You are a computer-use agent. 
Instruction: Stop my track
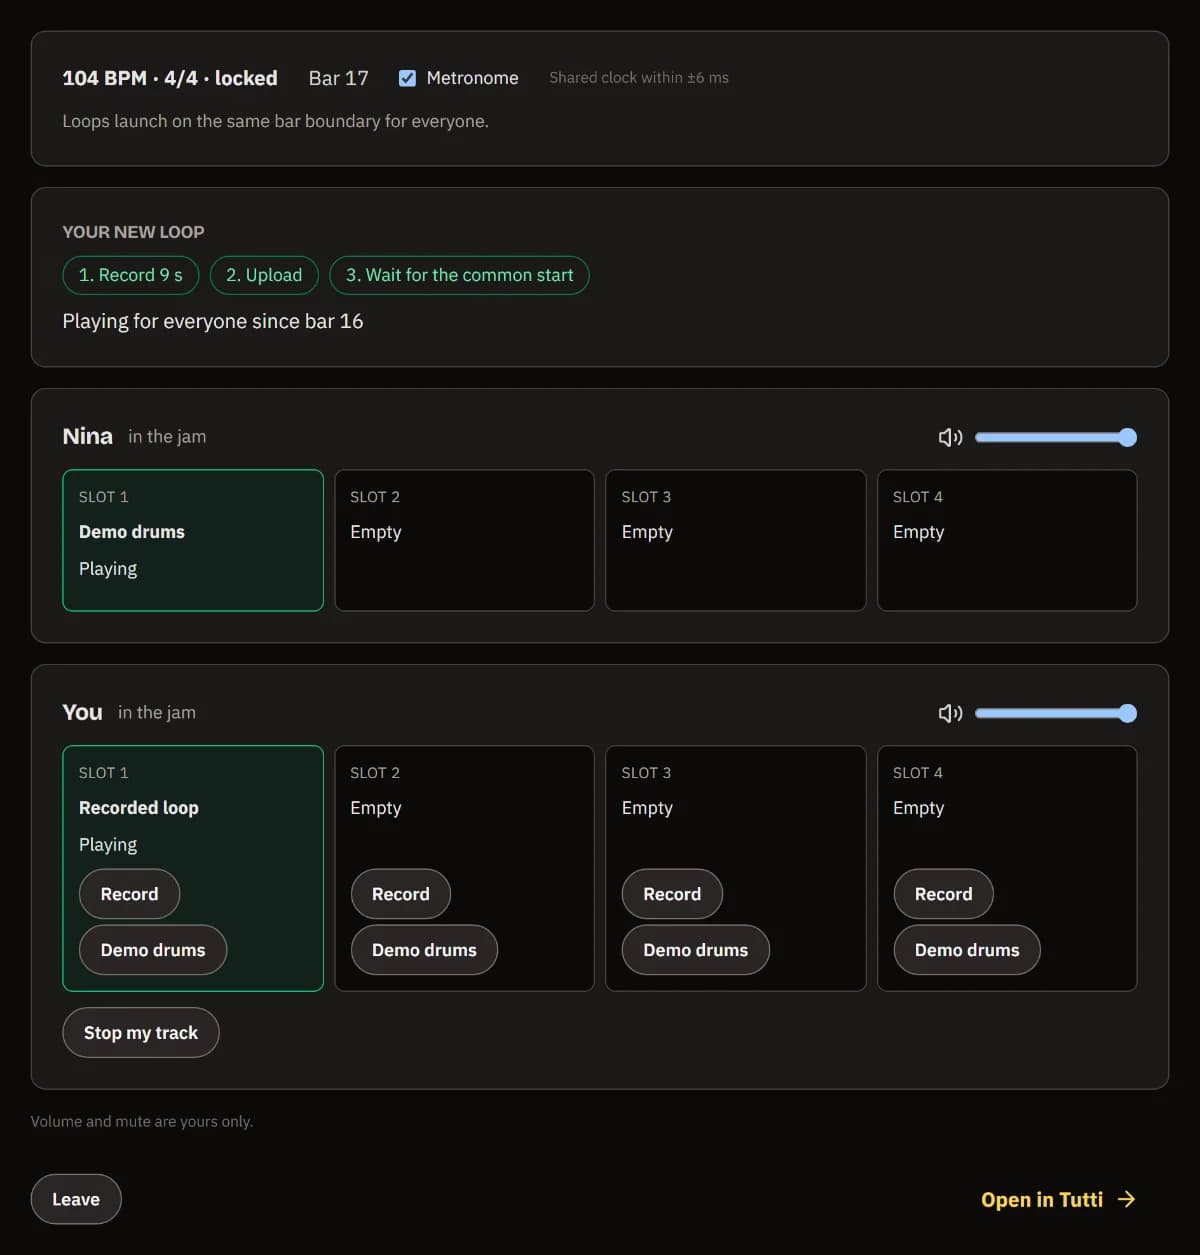141,1033
